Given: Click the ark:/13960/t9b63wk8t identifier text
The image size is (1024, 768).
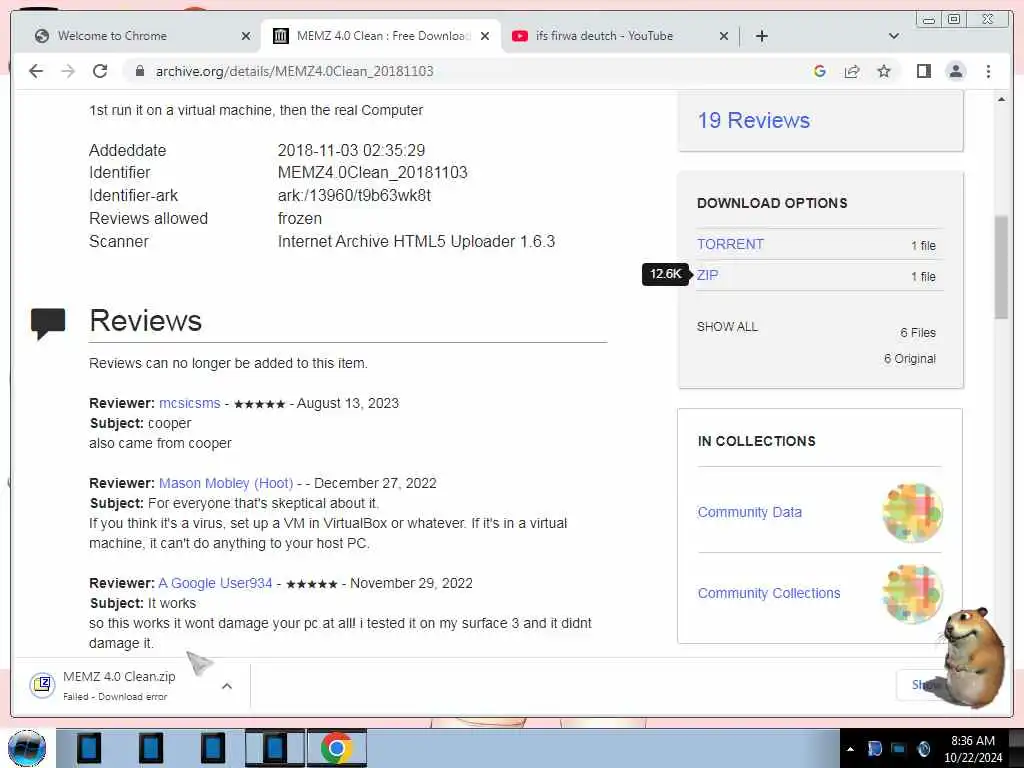Looking at the screenshot, I should pos(354,196).
